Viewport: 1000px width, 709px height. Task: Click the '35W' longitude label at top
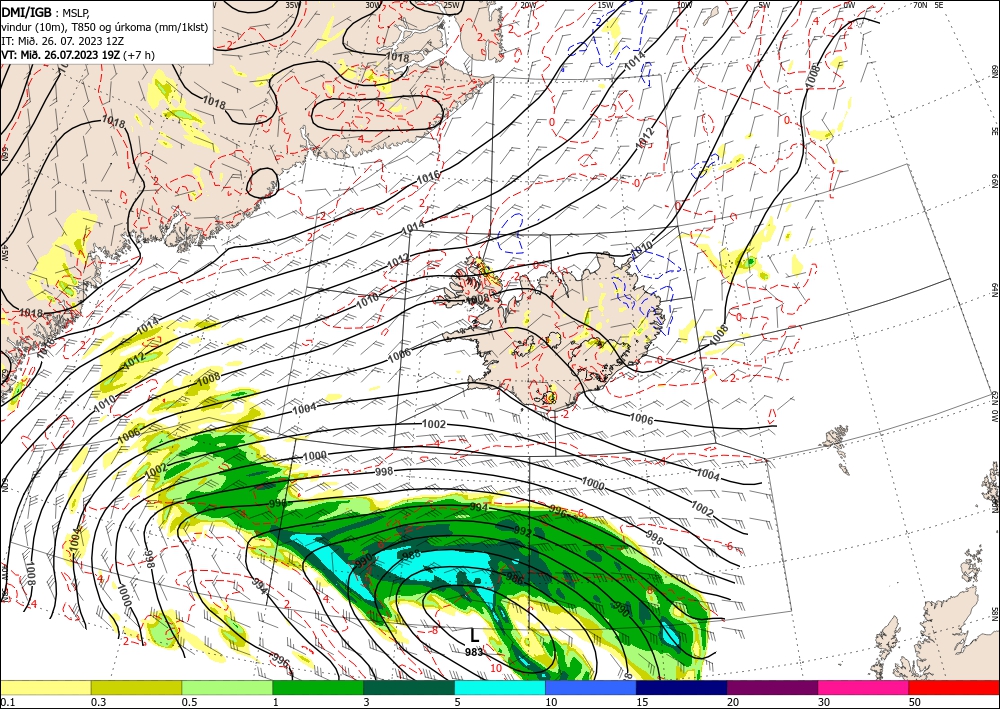point(293,5)
